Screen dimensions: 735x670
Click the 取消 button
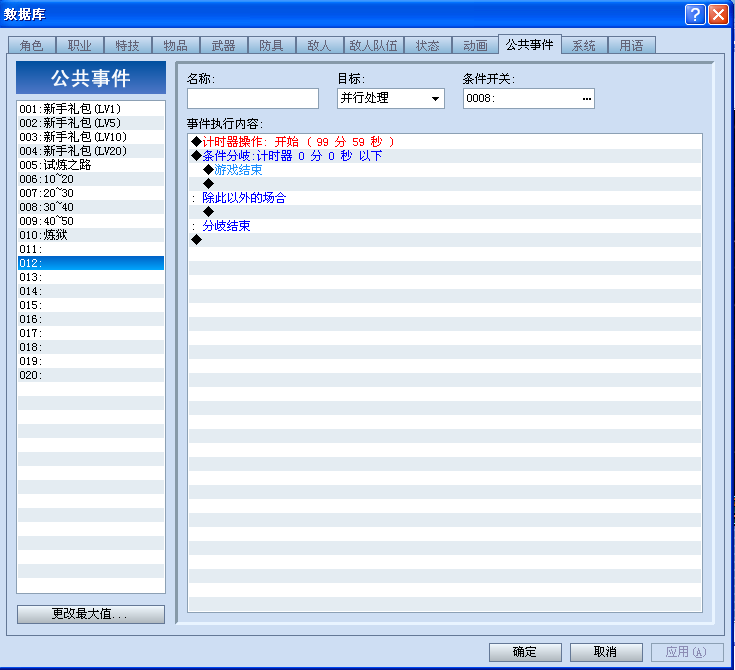tap(606, 652)
